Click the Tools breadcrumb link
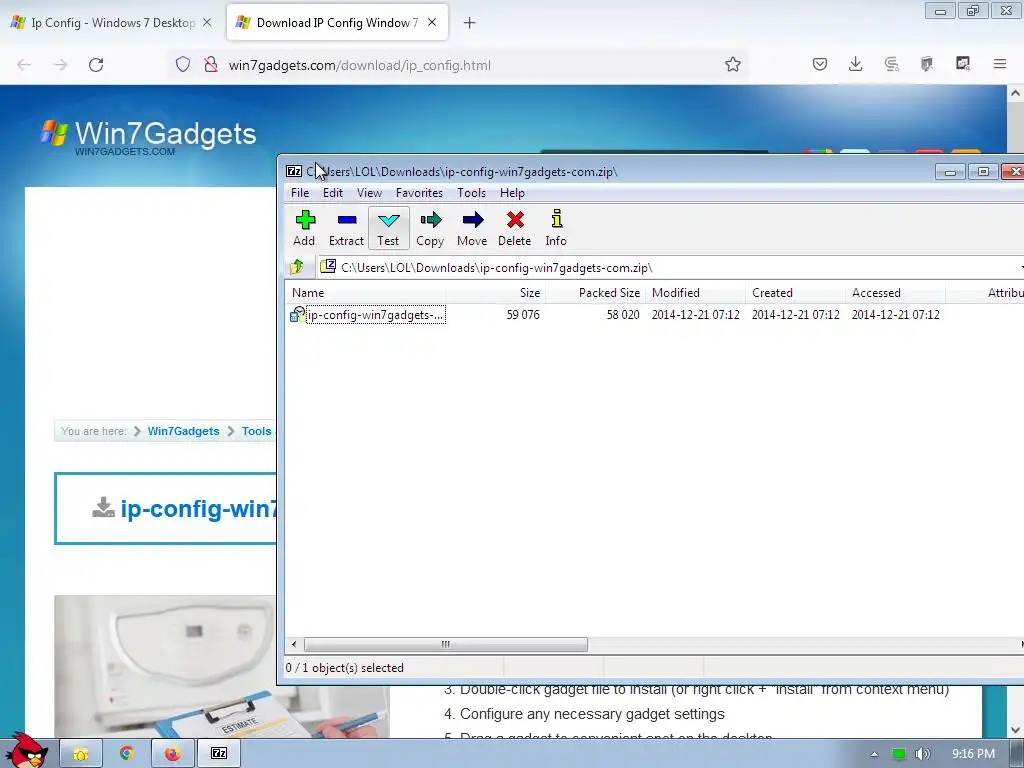This screenshot has height=768, width=1024. click(x=257, y=431)
